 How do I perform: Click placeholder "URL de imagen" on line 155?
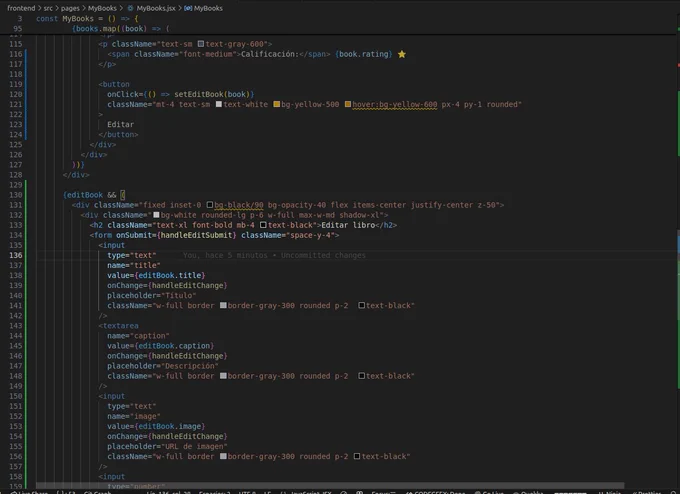click(194, 446)
